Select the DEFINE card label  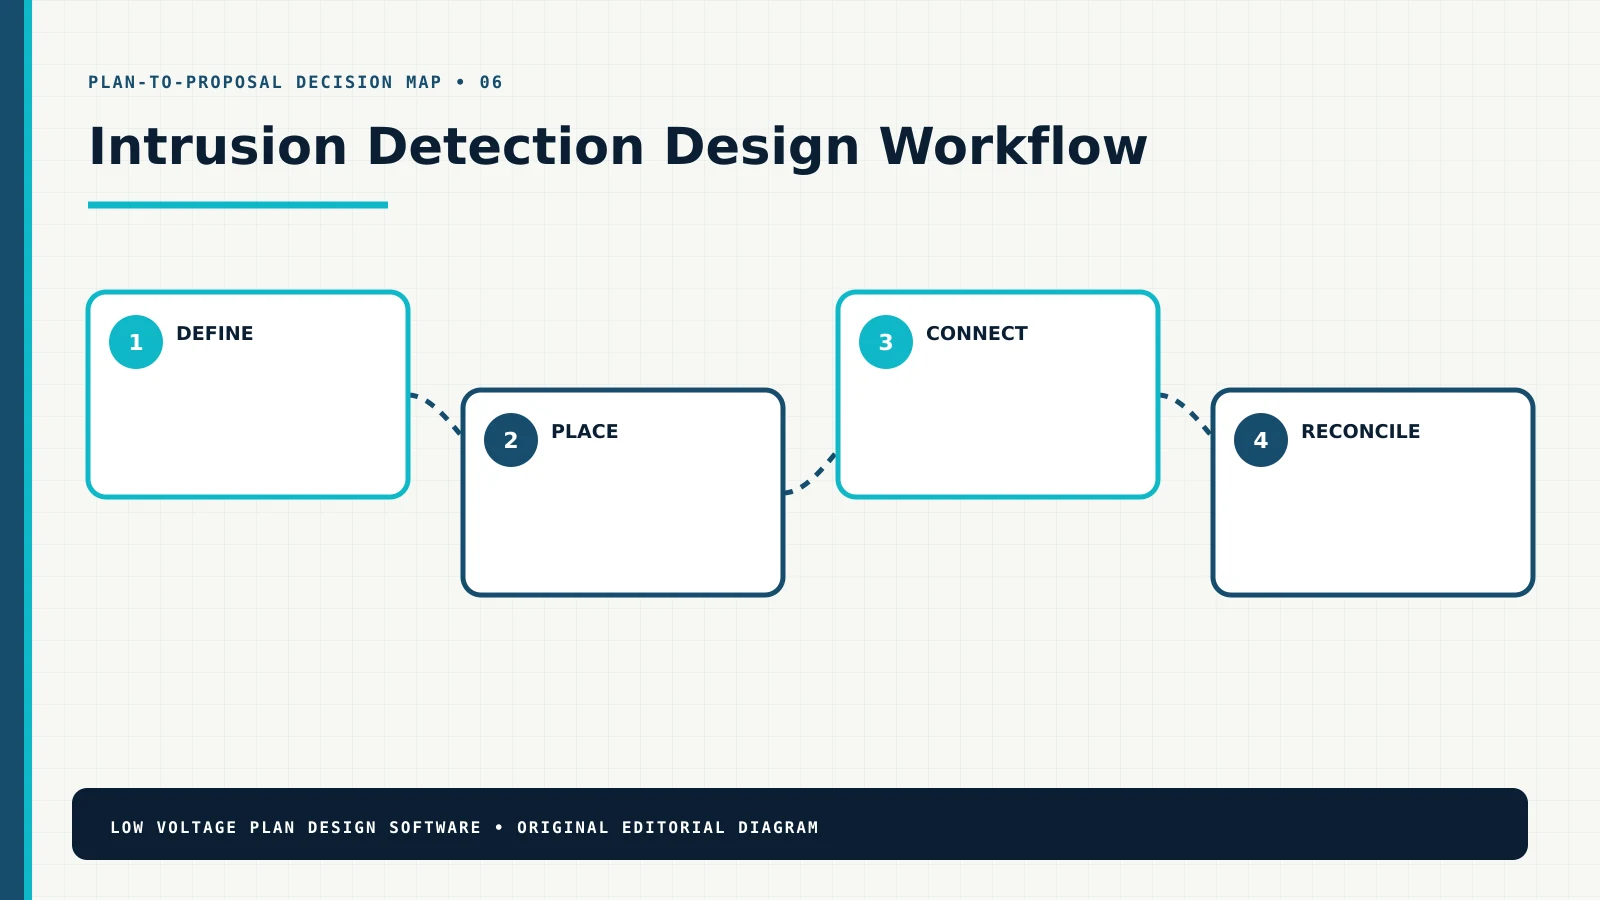(215, 333)
